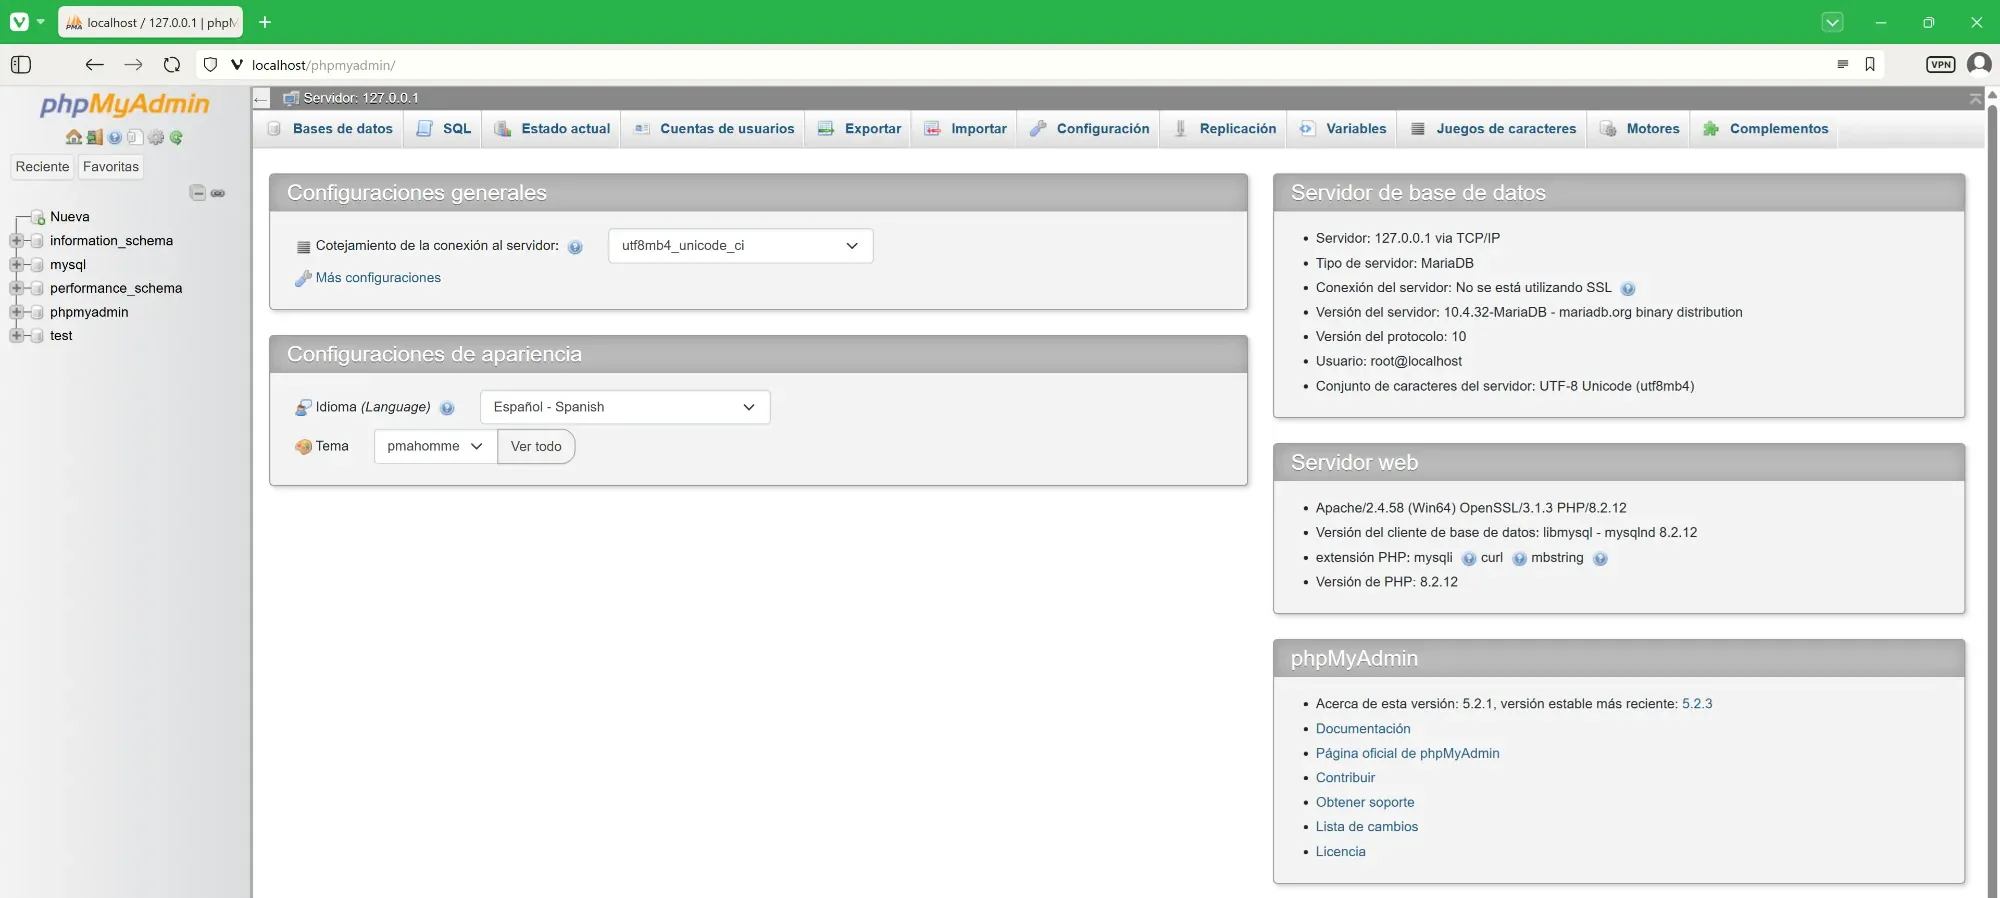Toggle the browser VPN button

(1940, 65)
